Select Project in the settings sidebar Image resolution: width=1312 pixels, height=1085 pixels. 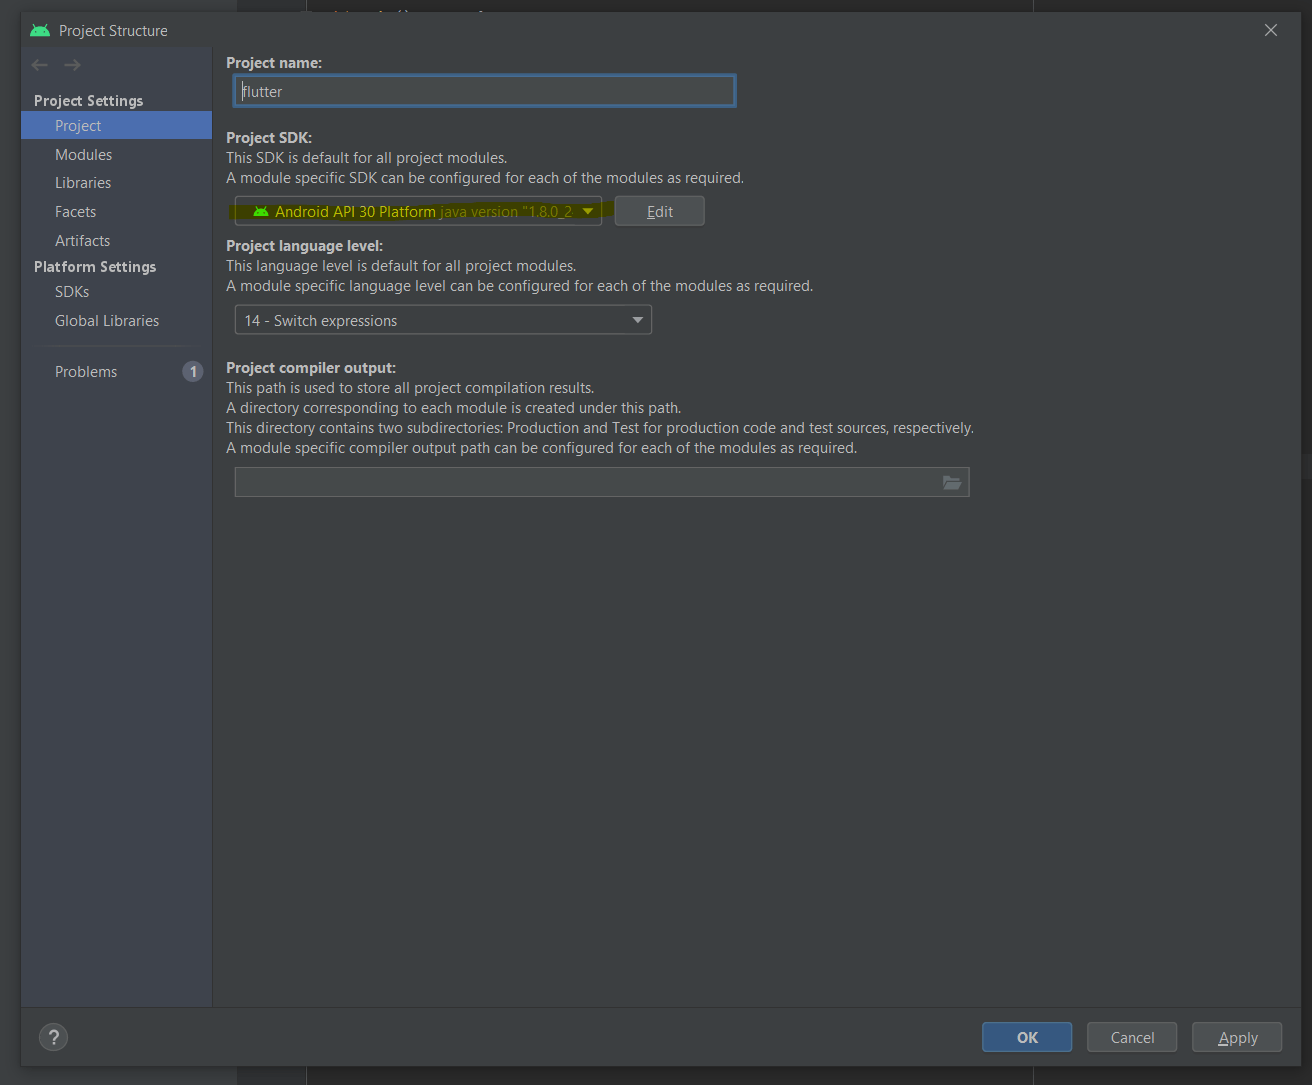coord(78,126)
